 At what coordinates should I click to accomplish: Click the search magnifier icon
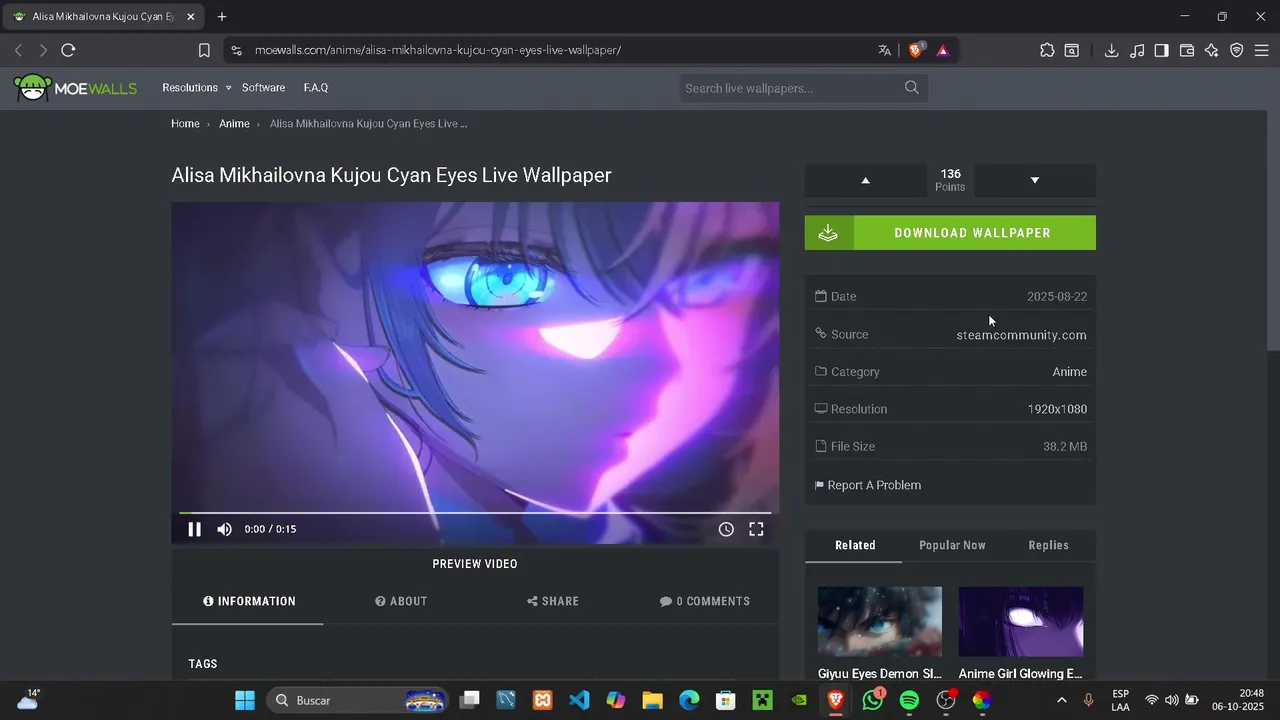(912, 88)
